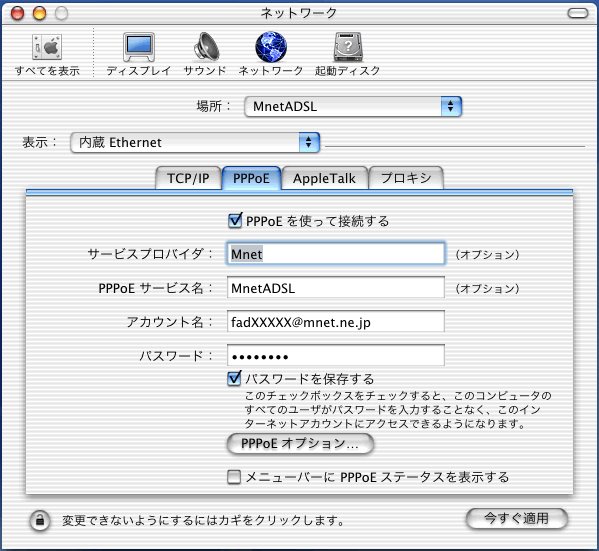The width and height of the screenshot is (599, 551).
Task: Select the Network (ネットワーク) globe icon
Action: (x=271, y=47)
